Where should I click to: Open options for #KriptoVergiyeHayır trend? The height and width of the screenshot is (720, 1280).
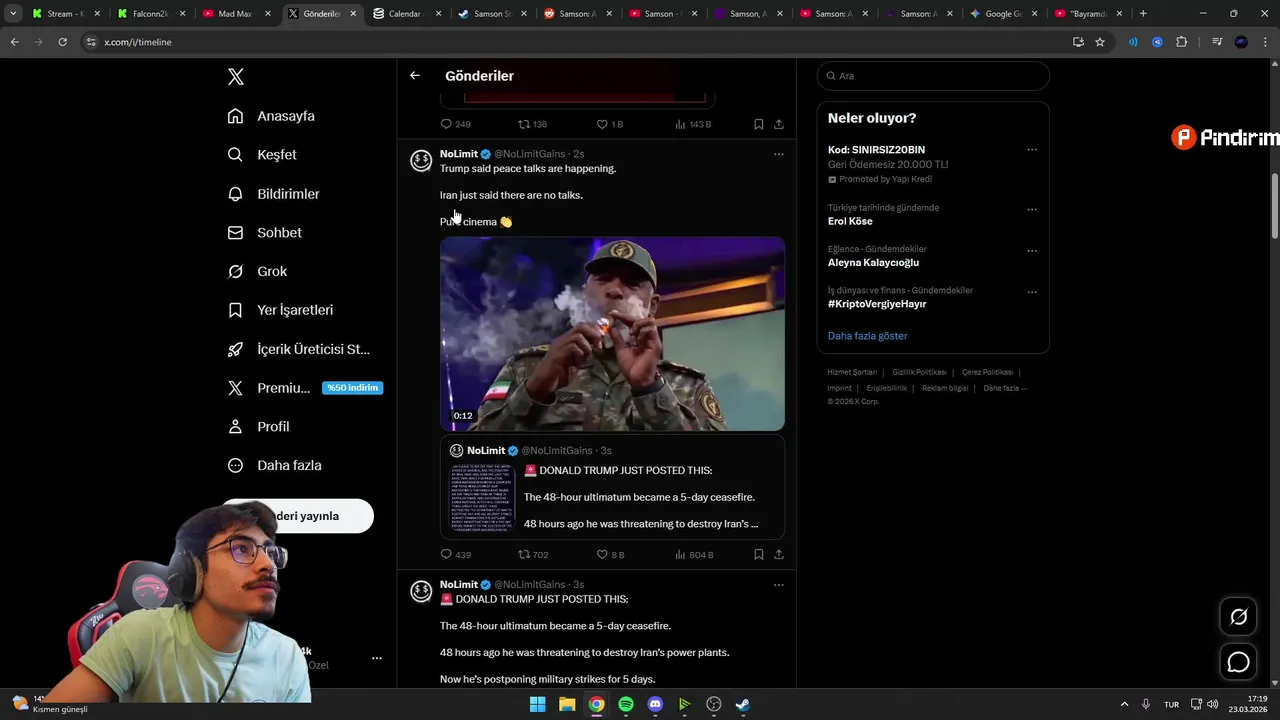pyautogui.click(x=1032, y=293)
